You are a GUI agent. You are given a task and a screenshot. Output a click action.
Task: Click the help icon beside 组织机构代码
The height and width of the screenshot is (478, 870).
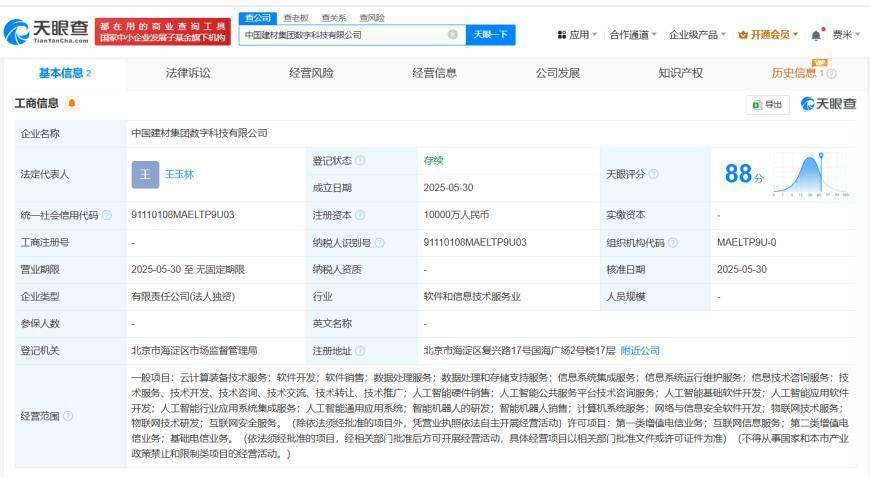point(673,243)
